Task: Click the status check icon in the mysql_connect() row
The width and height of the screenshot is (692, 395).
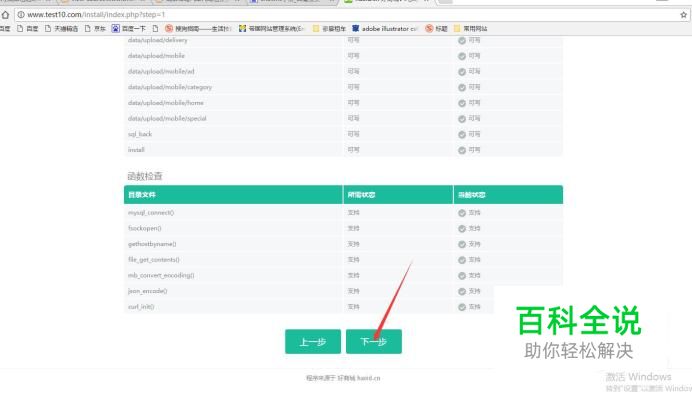Action: point(462,213)
